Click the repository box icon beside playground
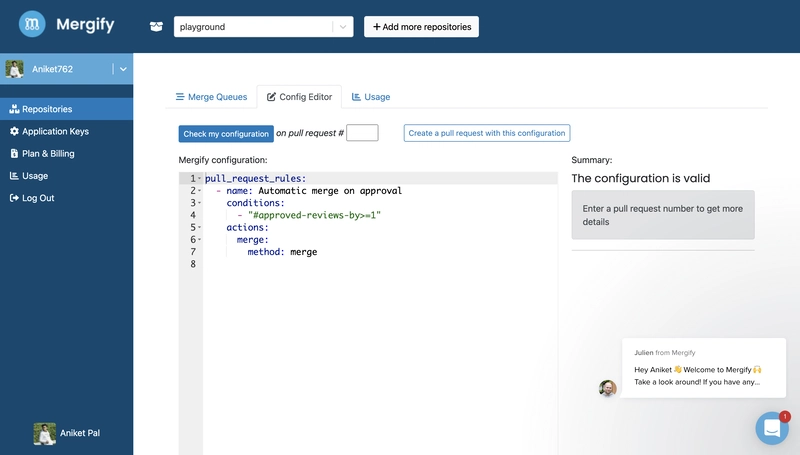The height and width of the screenshot is (455, 800). pos(156,27)
